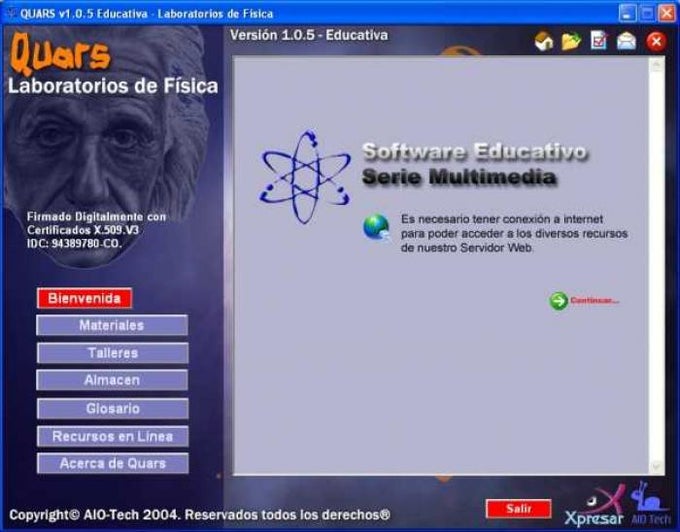Click the green Continuar arrow icon

point(559,300)
